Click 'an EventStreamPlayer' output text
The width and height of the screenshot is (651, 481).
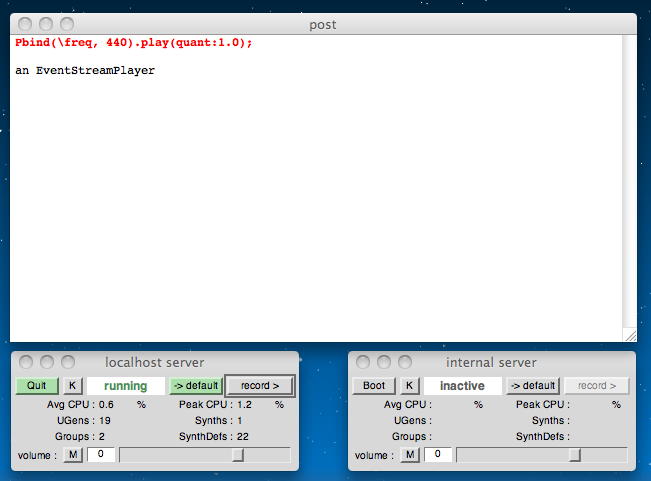pyautogui.click(x=85, y=70)
